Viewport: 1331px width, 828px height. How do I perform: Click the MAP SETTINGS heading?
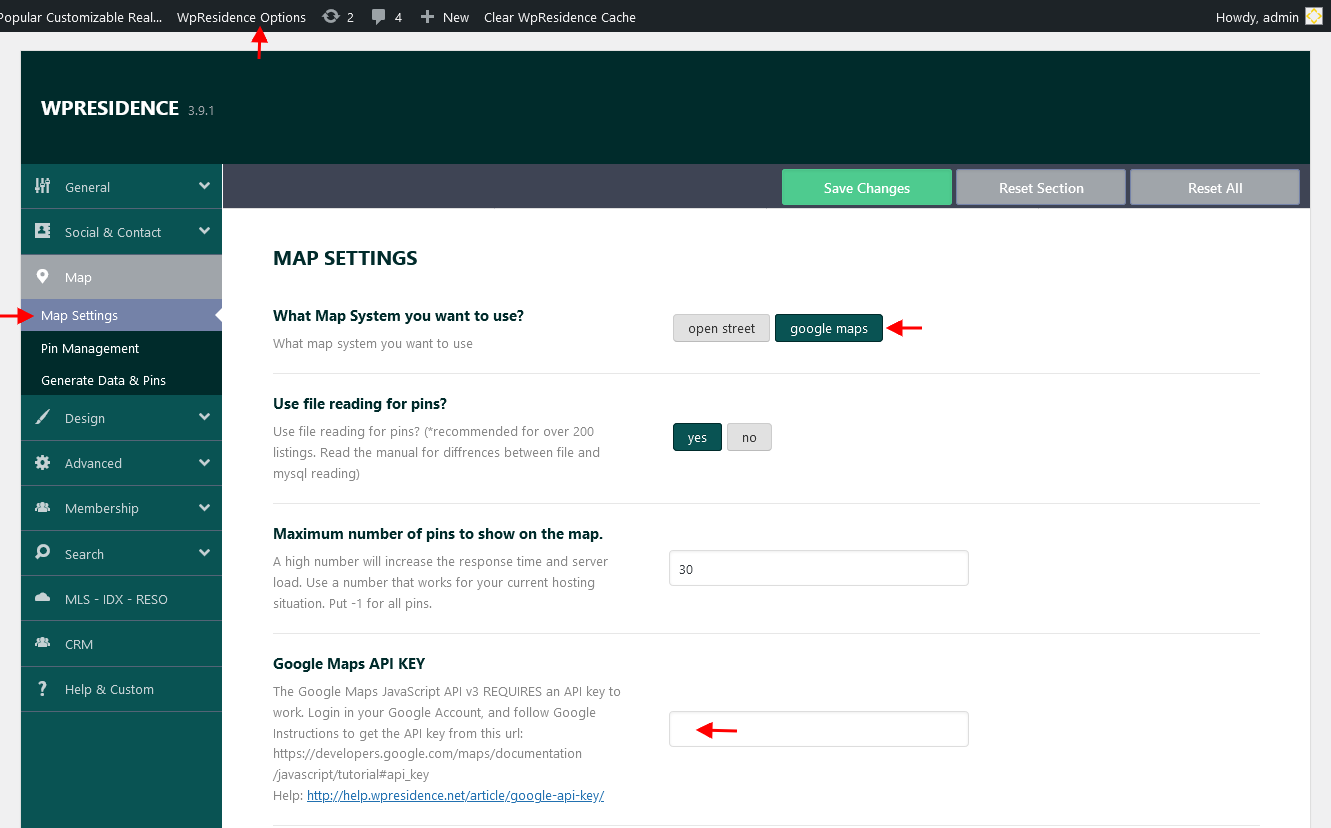coord(345,258)
